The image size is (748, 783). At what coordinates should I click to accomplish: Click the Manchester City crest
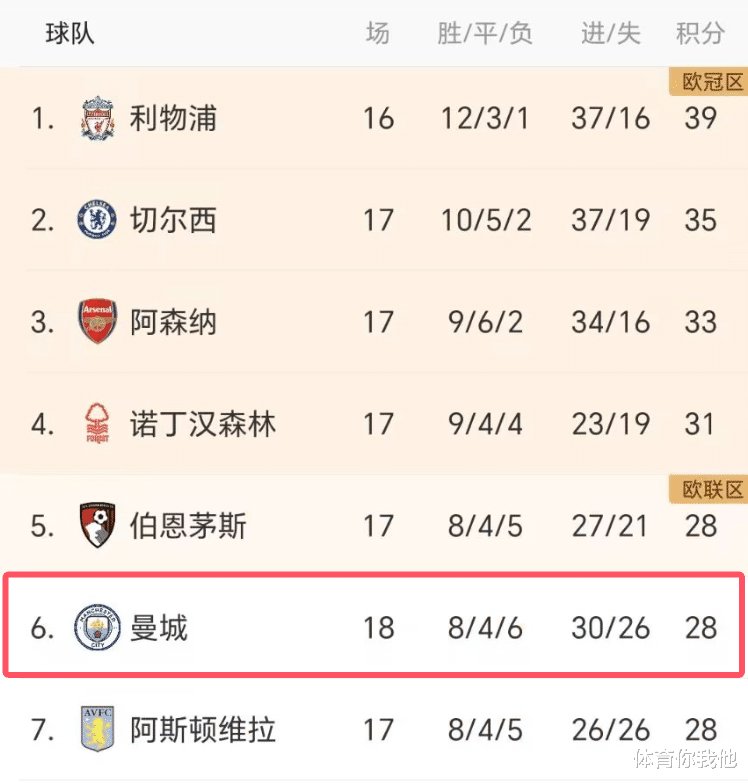click(x=97, y=627)
